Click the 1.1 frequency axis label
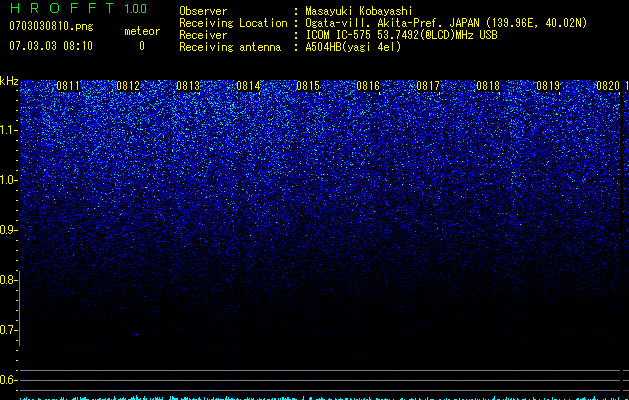629x400 pixels. click(9, 130)
